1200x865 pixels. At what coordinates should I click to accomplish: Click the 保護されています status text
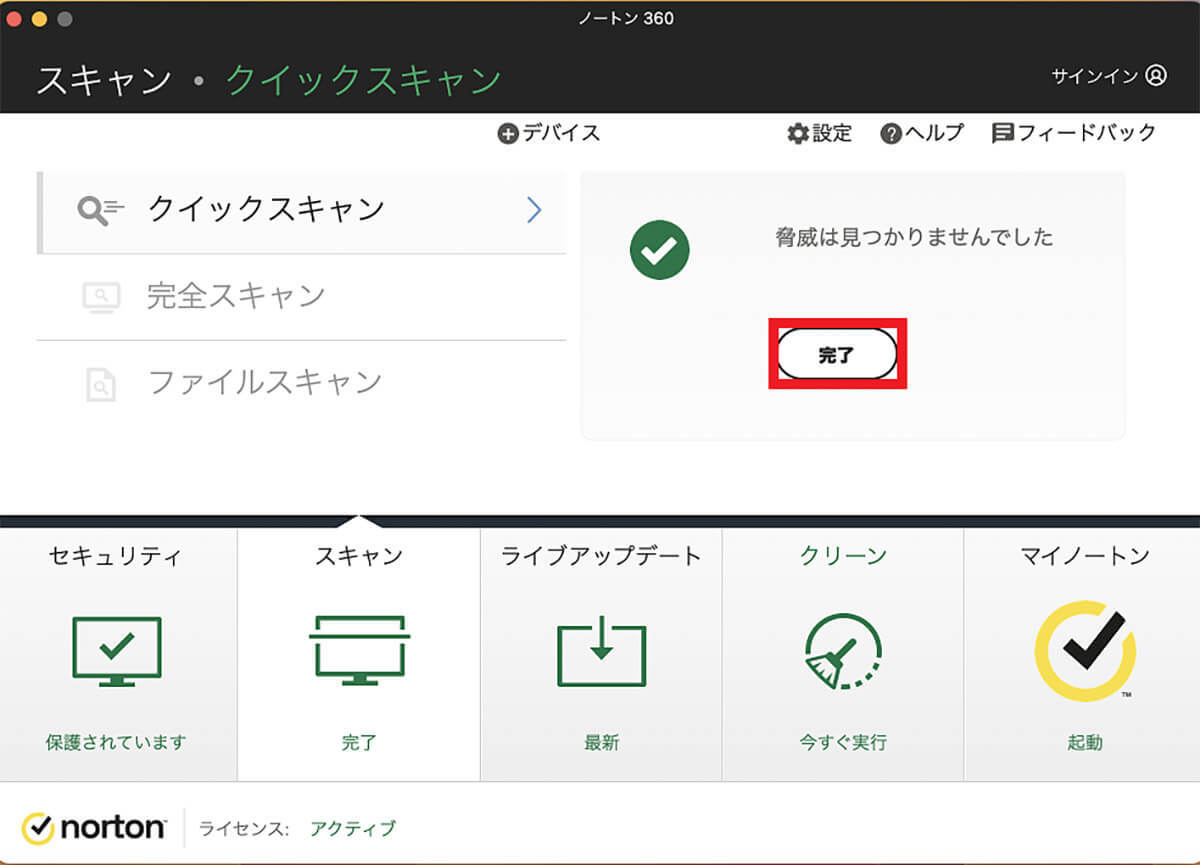117,743
